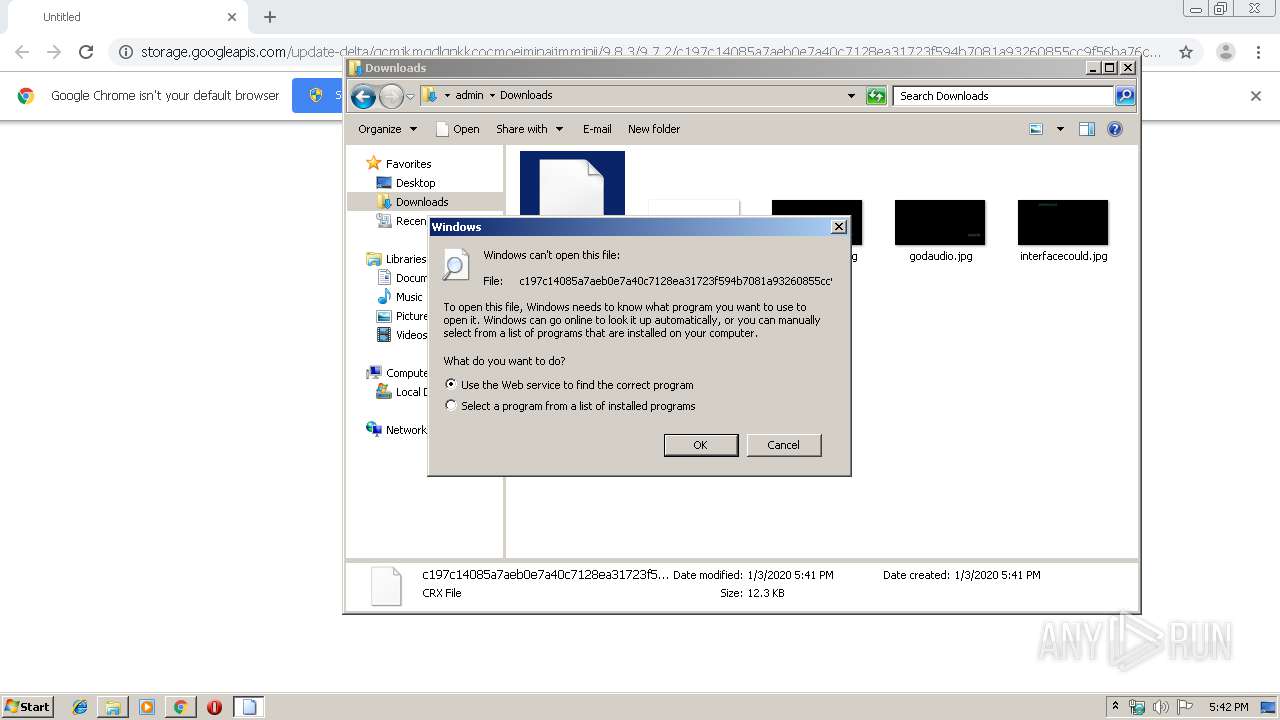The height and width of the screenshot is (720, 1280).
Task: Open Windows Media Player taskbar icon
Action: point(147,707)
